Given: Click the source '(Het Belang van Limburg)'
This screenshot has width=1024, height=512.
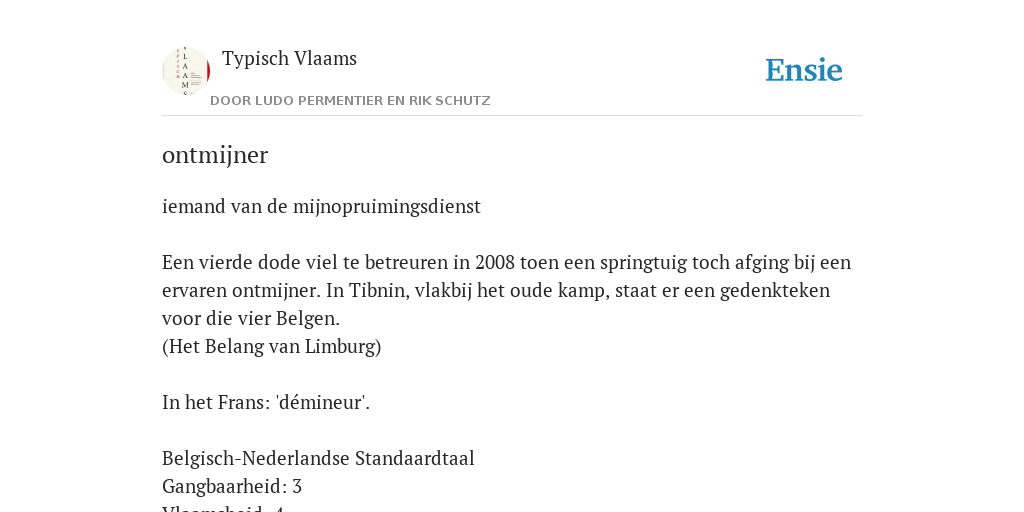Looking at the screenshot, I should pyautogui.click(x=272, y=346).
